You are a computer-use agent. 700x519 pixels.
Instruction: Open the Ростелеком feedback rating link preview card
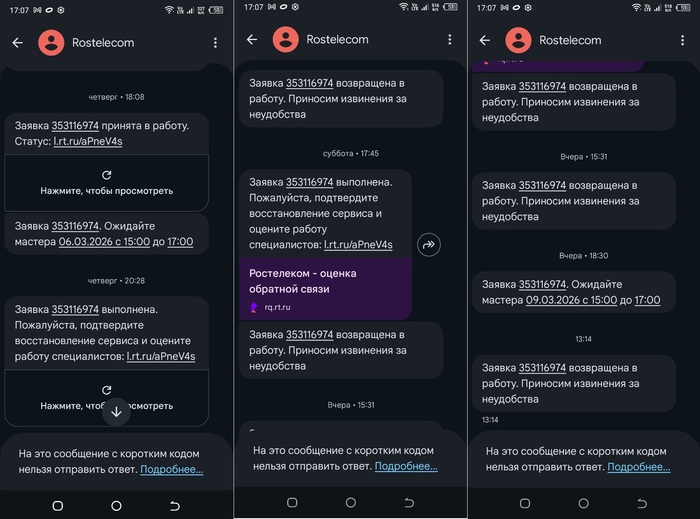[x=325, y=288]
